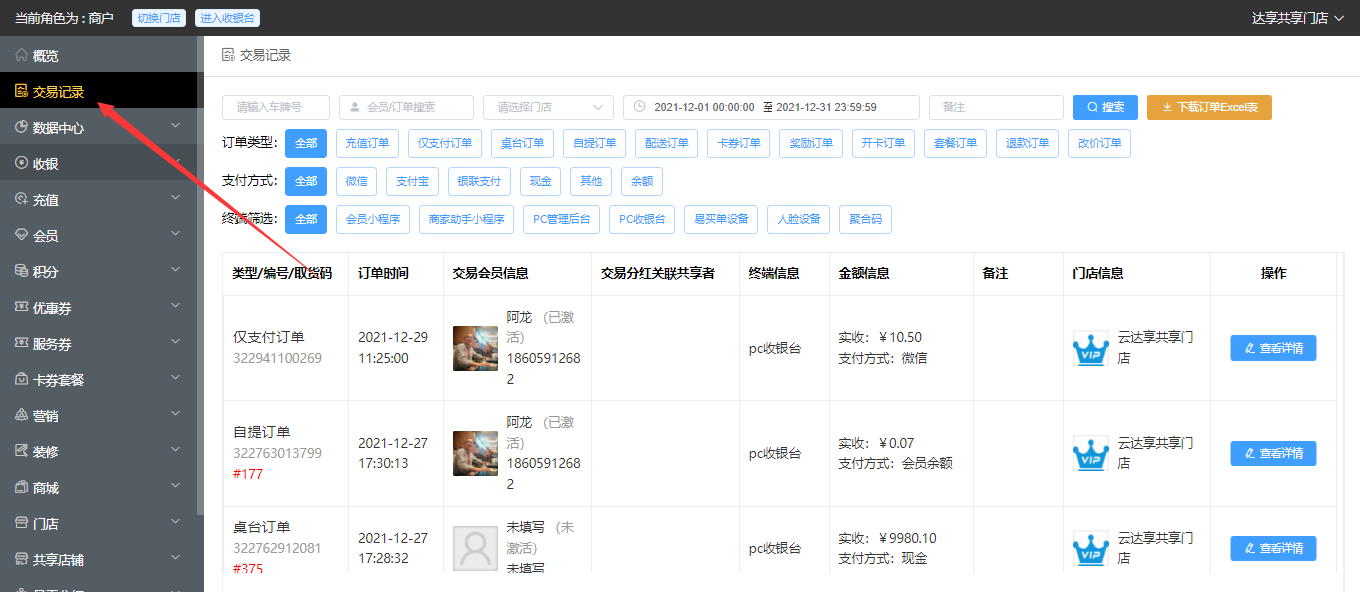Filter terminal by 聚合码
1360x592 pixels.
tap(865, 219)
